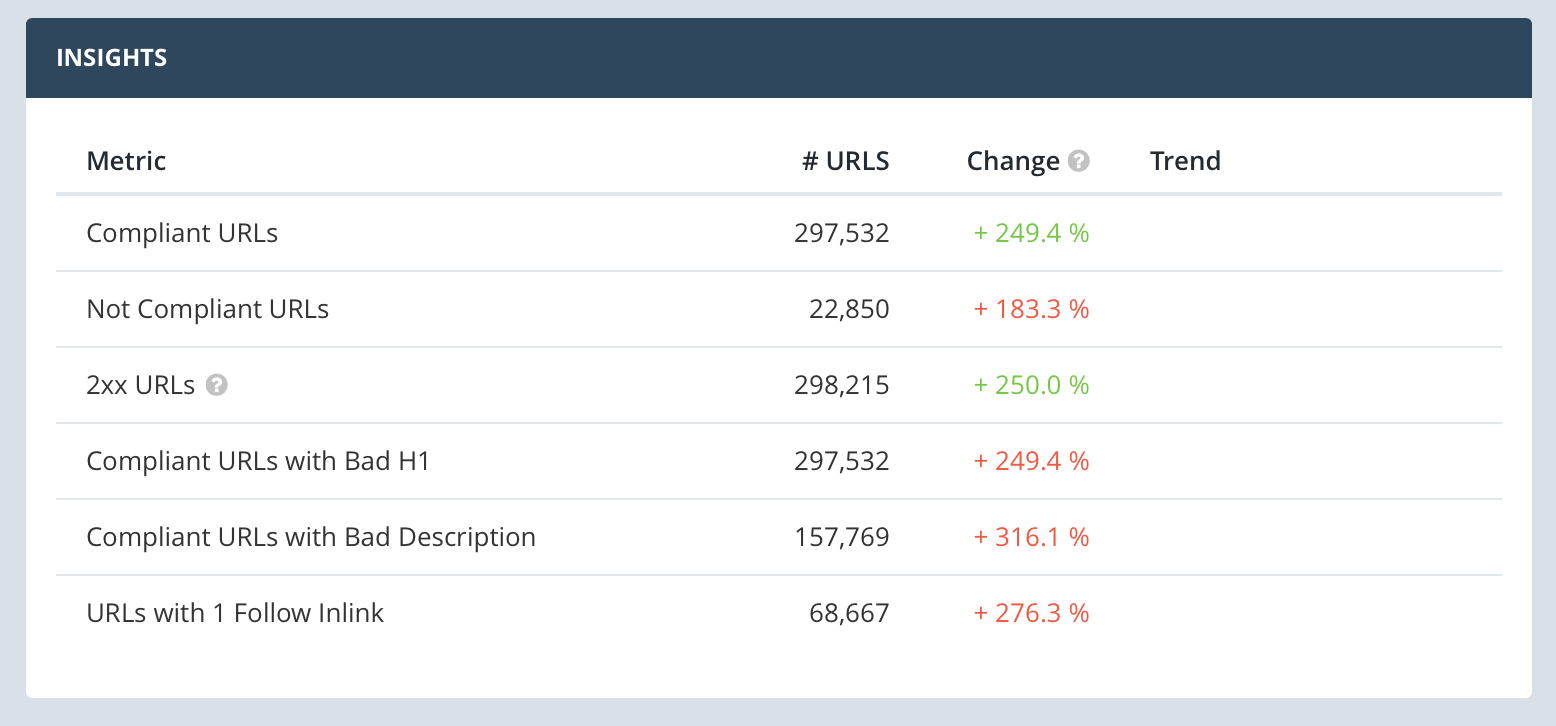
Task: Open the Not Compliant URLs metric
Action: coord(208,309)
